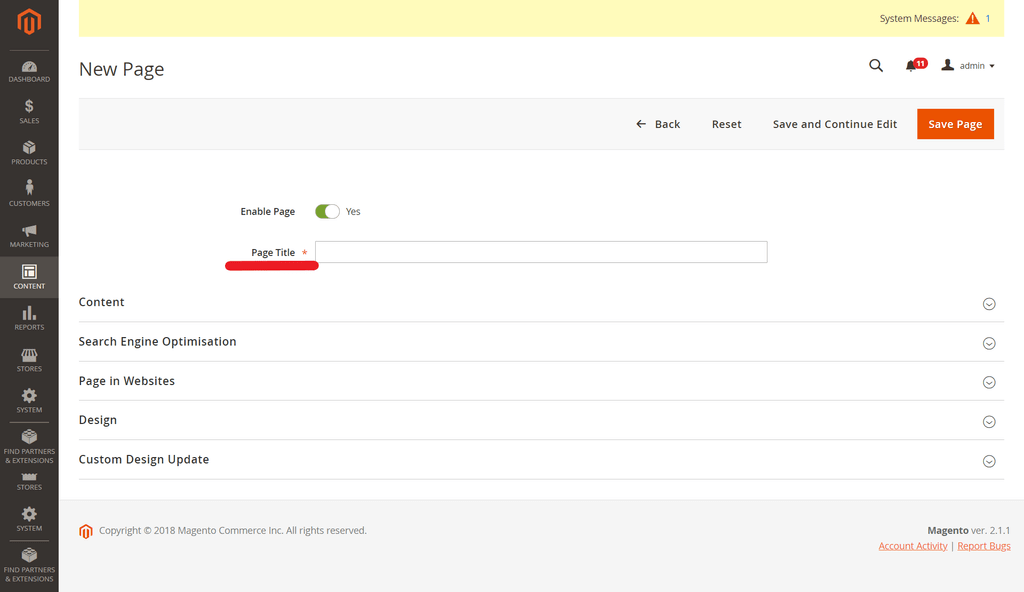Click the System Messages warning icon
1024x592 pixels.
[x=972, y=18]
